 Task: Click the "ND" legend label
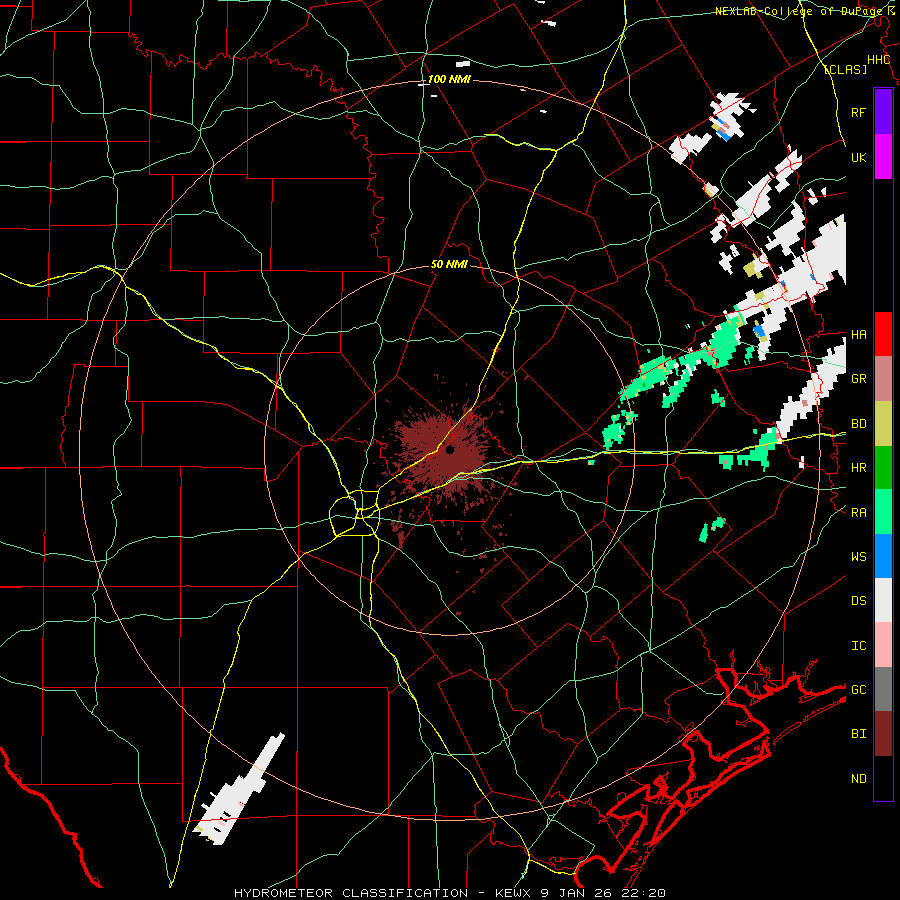click(x=858, y=779)
